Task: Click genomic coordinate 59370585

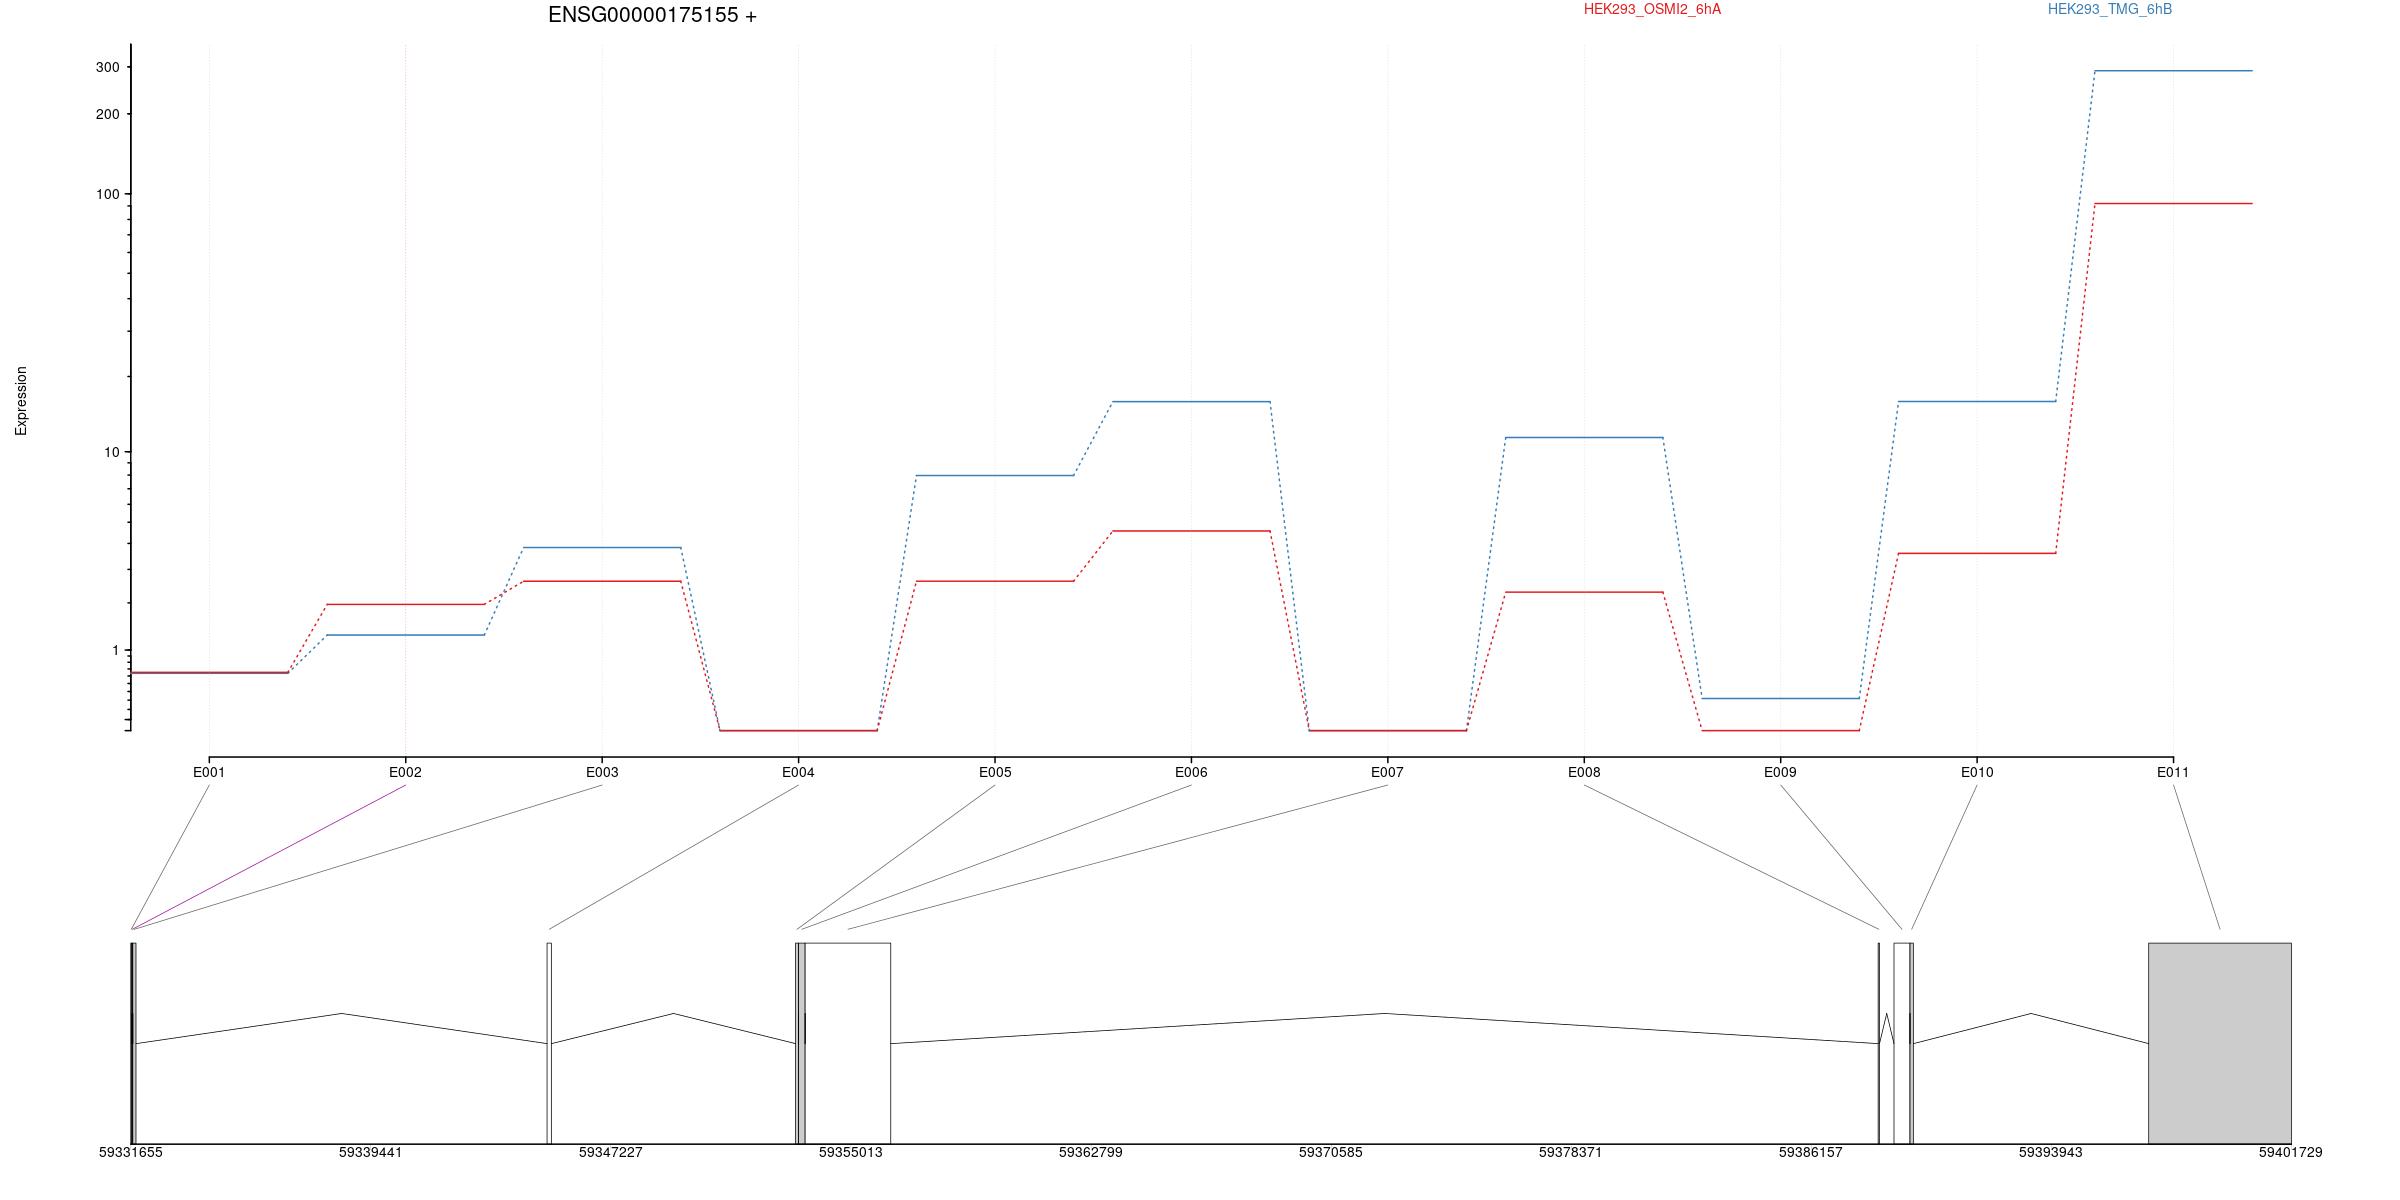Action: pyautogui.click(x=1331, y=1152)
